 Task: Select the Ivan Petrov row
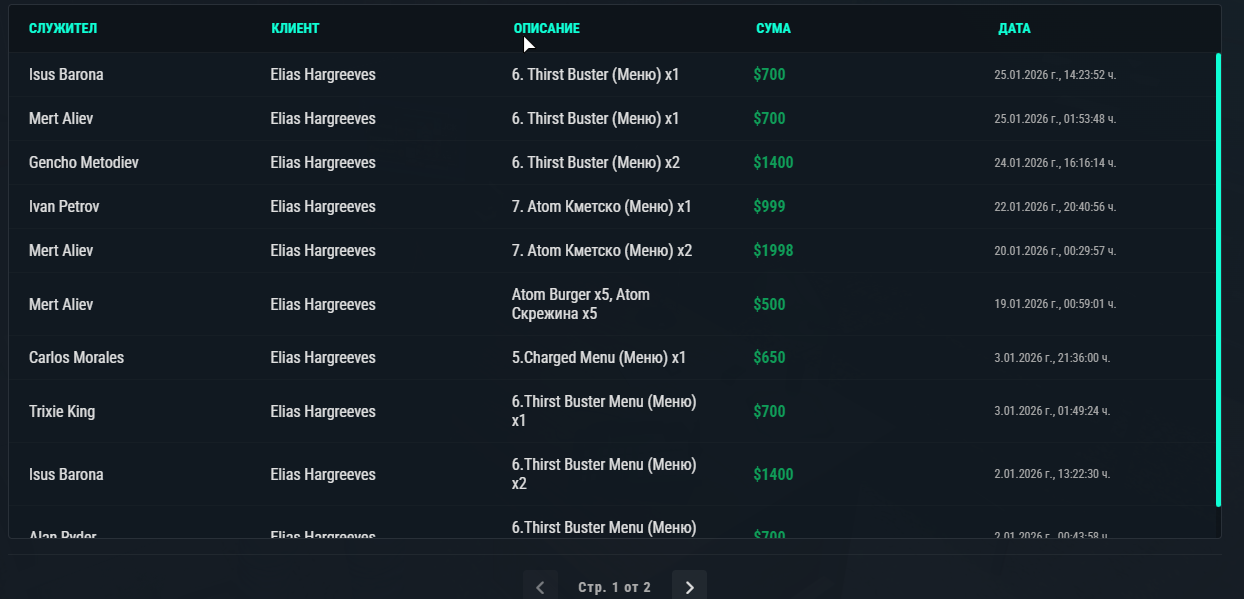click(x=612, y=206)
